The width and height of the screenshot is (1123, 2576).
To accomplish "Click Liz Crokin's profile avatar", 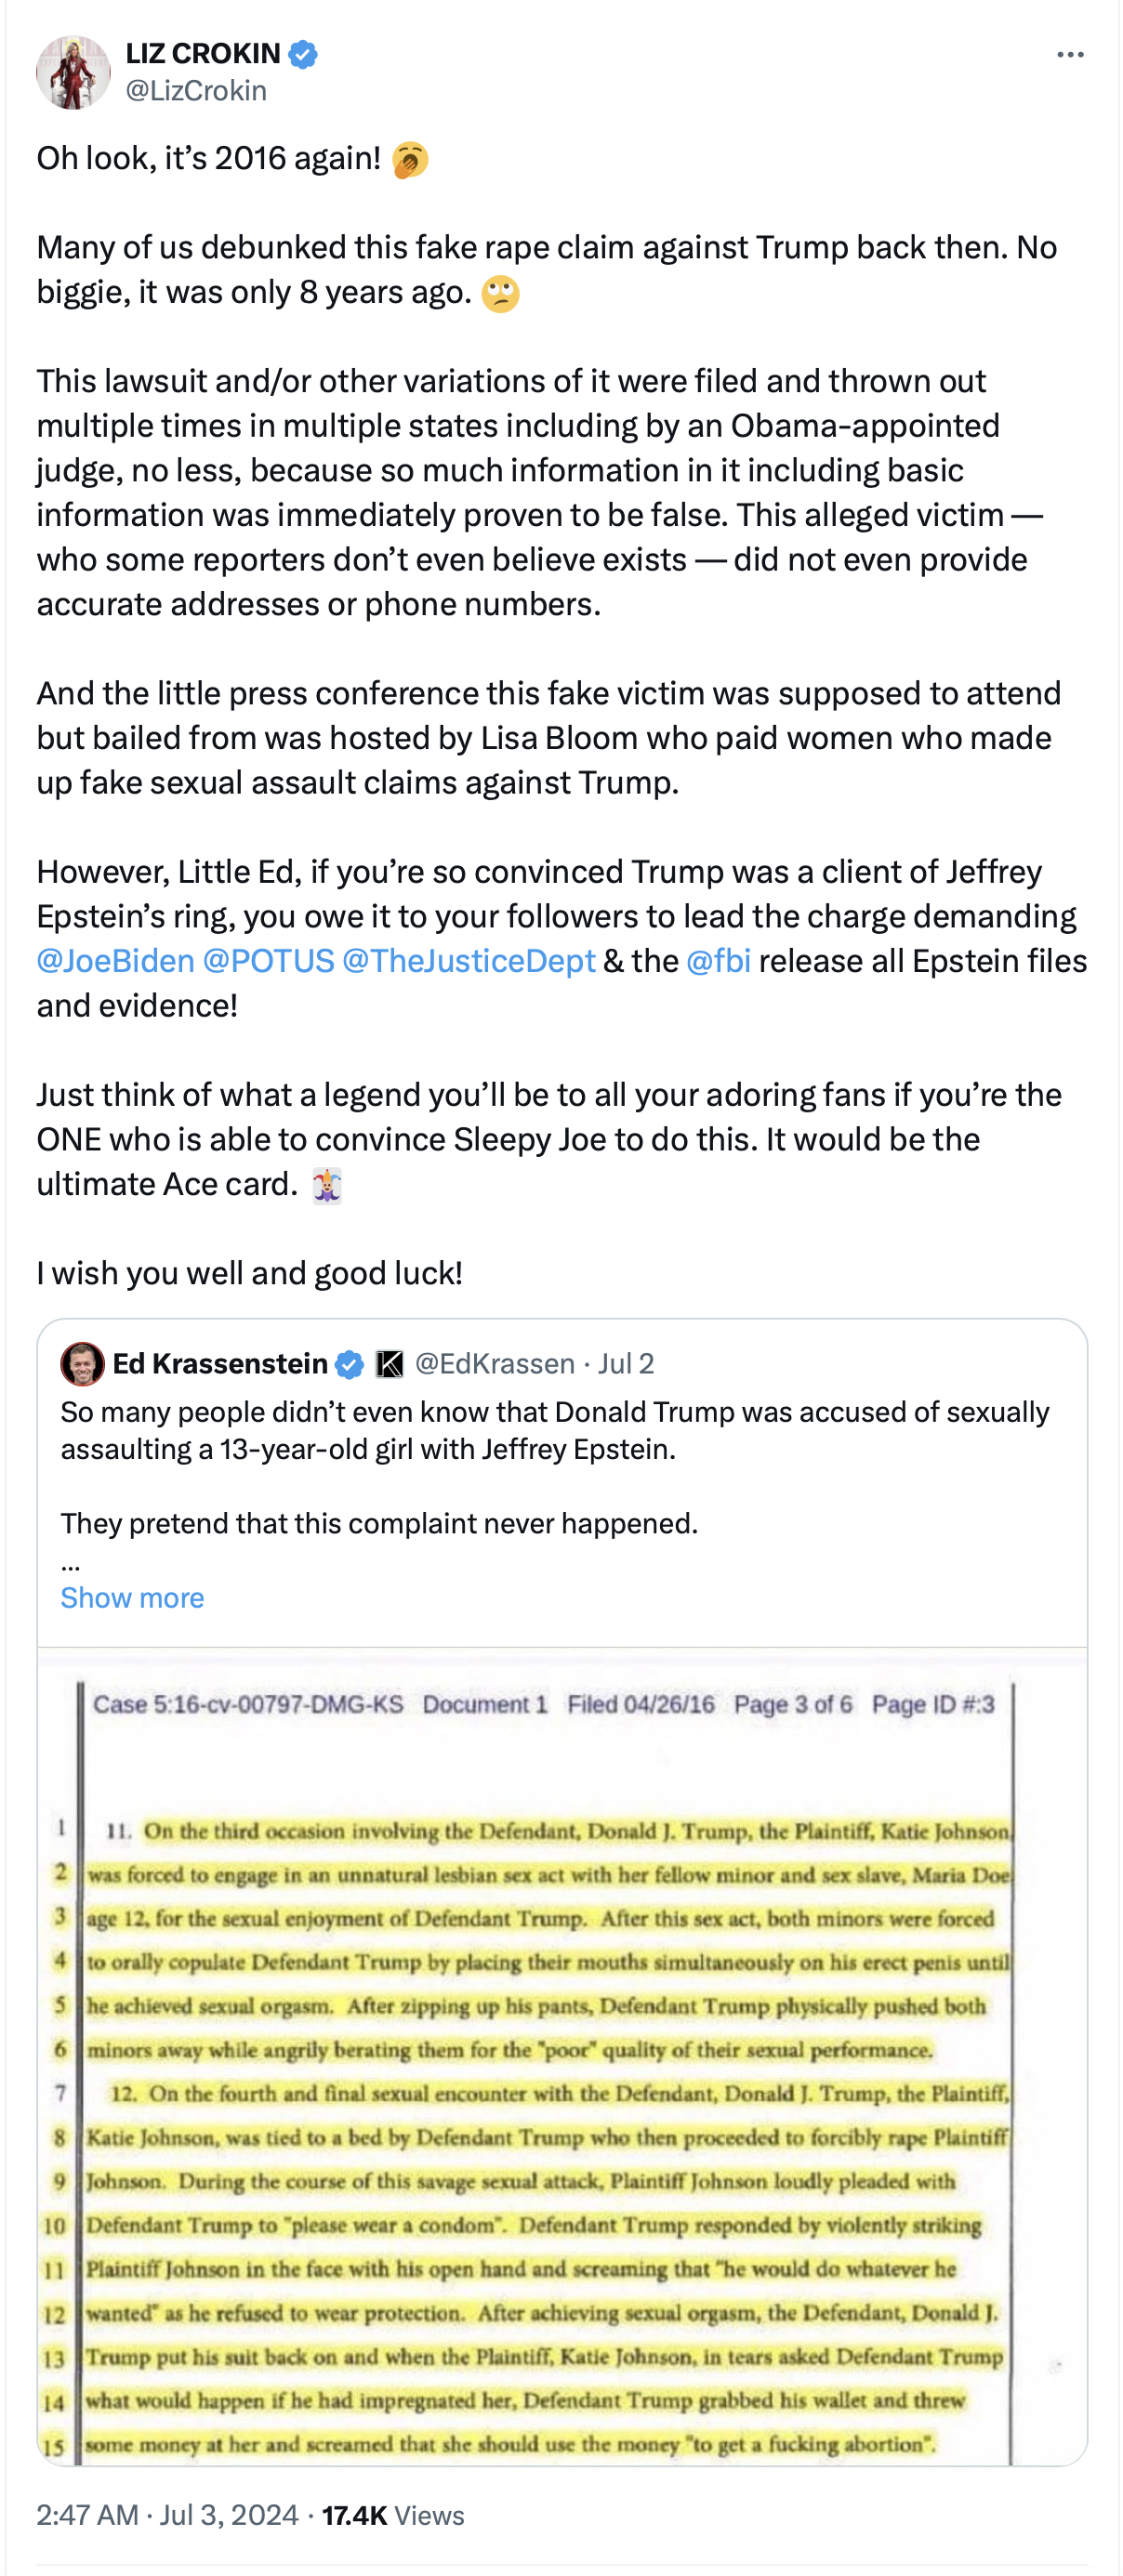I will coord(73,72).
